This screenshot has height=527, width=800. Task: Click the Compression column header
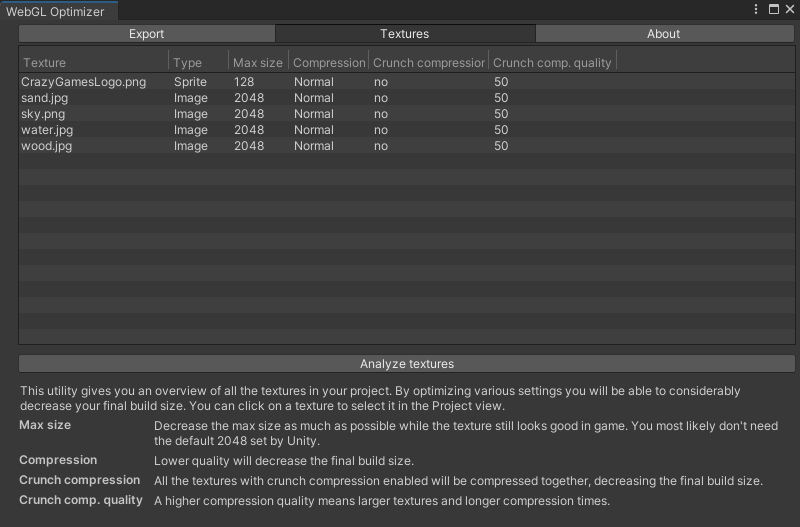click(329, 63)
